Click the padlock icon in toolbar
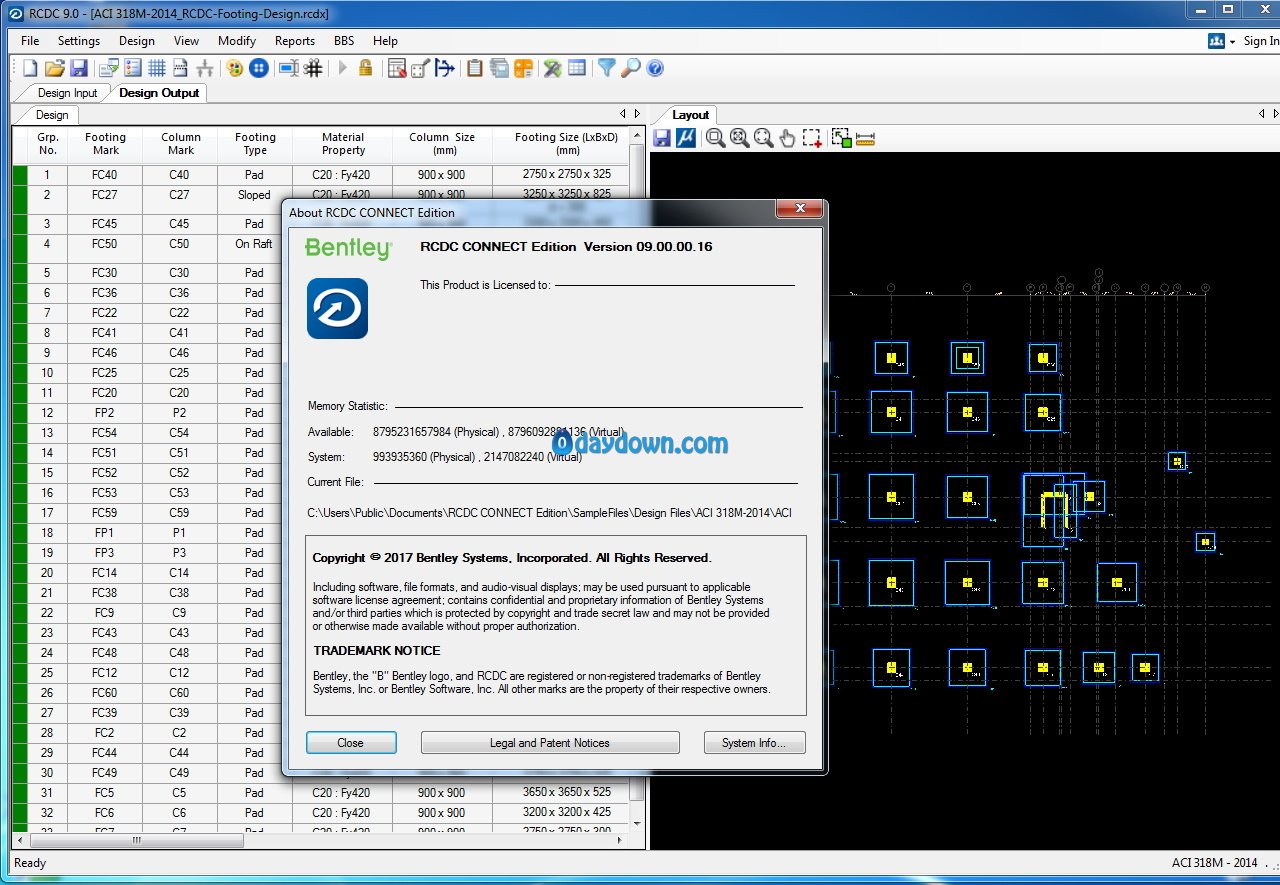Image resolution: width=1280 pixels, height=885 pixels. [x=366, y=68]
